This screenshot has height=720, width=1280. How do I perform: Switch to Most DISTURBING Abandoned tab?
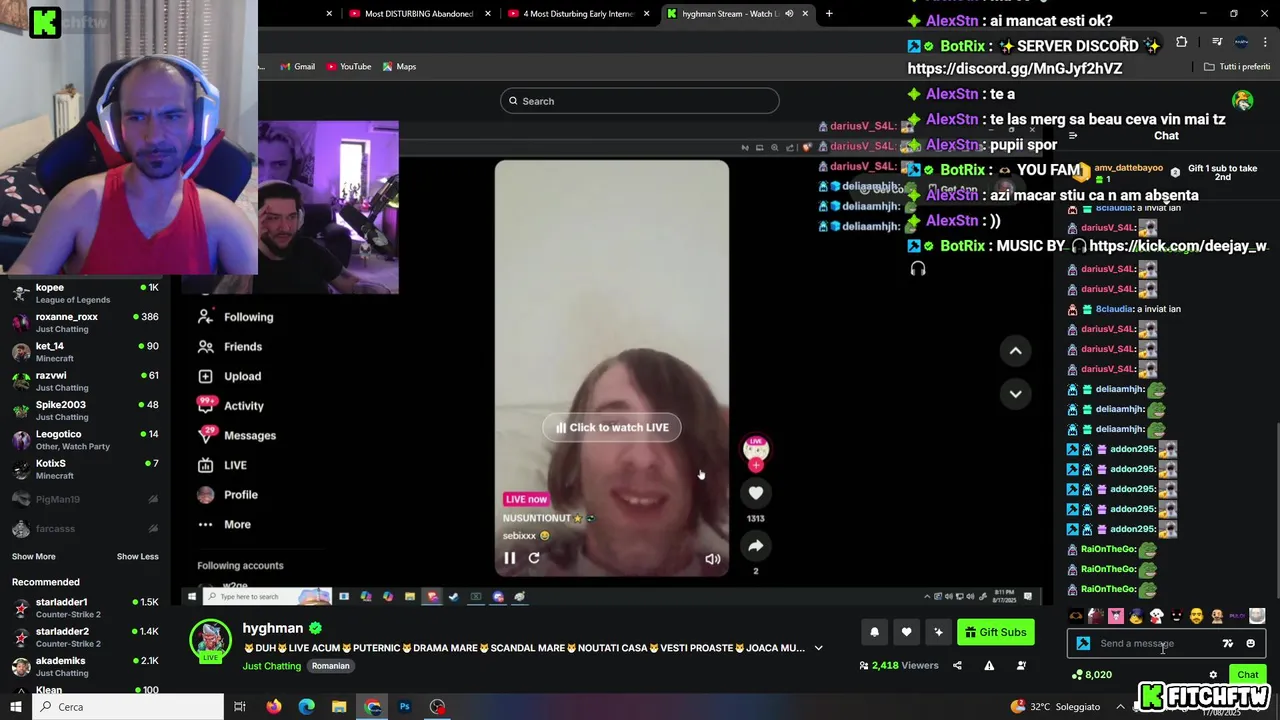[x=419, y=14]
